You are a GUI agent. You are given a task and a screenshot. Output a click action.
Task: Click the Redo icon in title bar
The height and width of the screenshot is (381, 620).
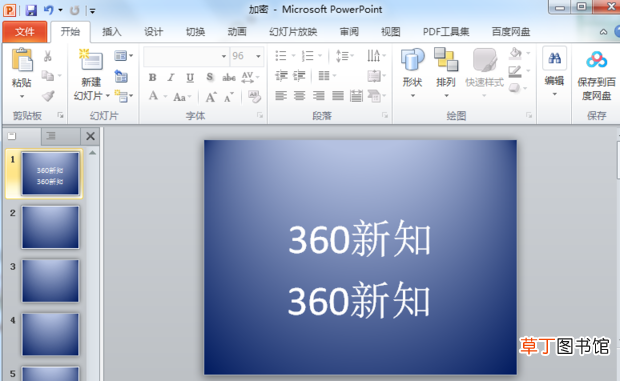(x=74, y=10)
